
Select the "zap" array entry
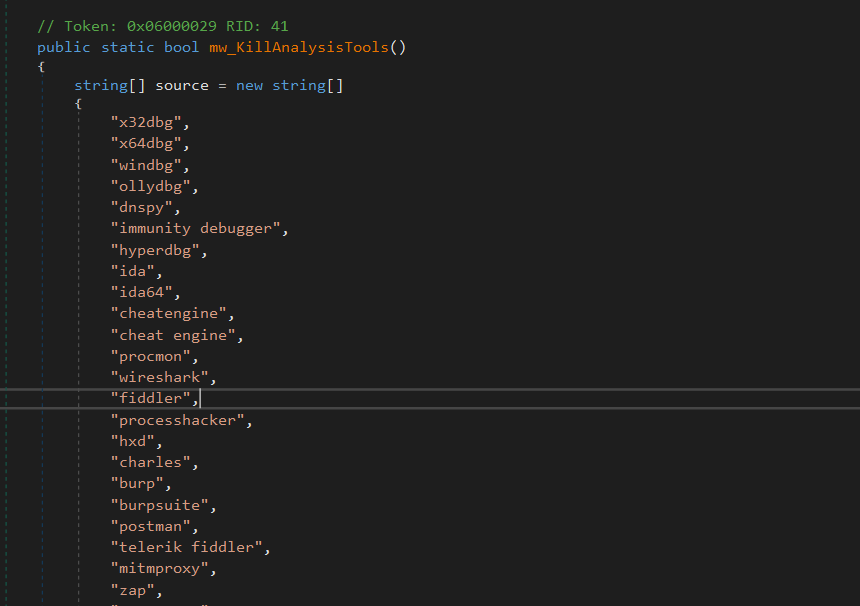coord(132,591)
